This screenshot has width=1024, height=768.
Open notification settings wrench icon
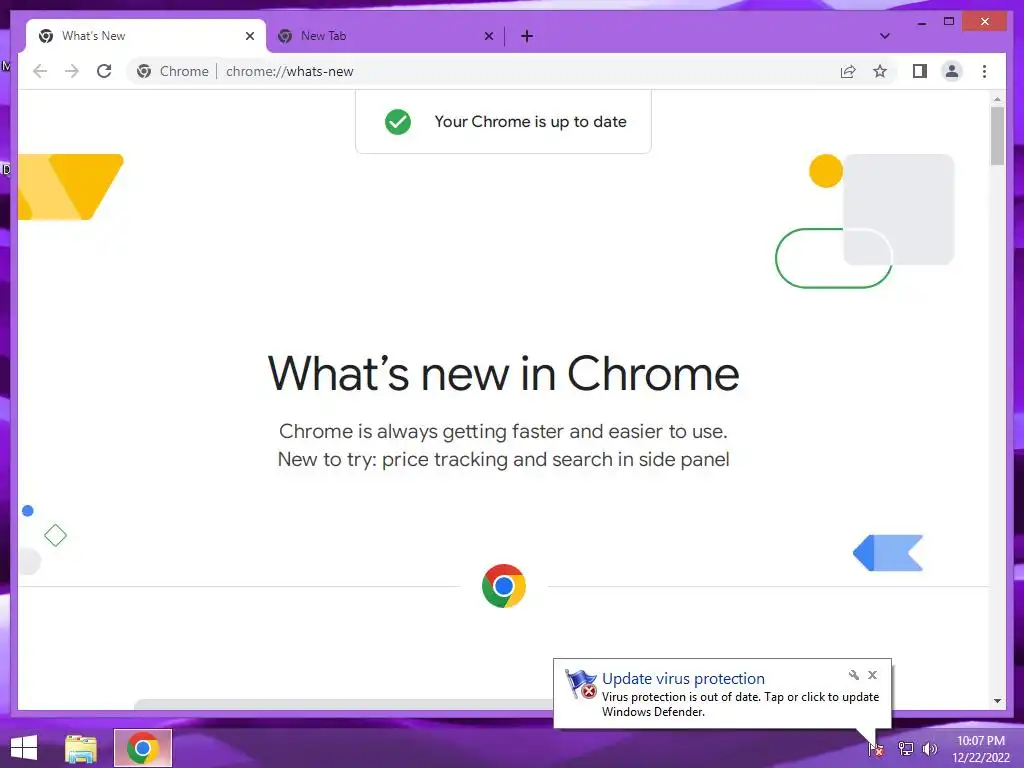854,675
